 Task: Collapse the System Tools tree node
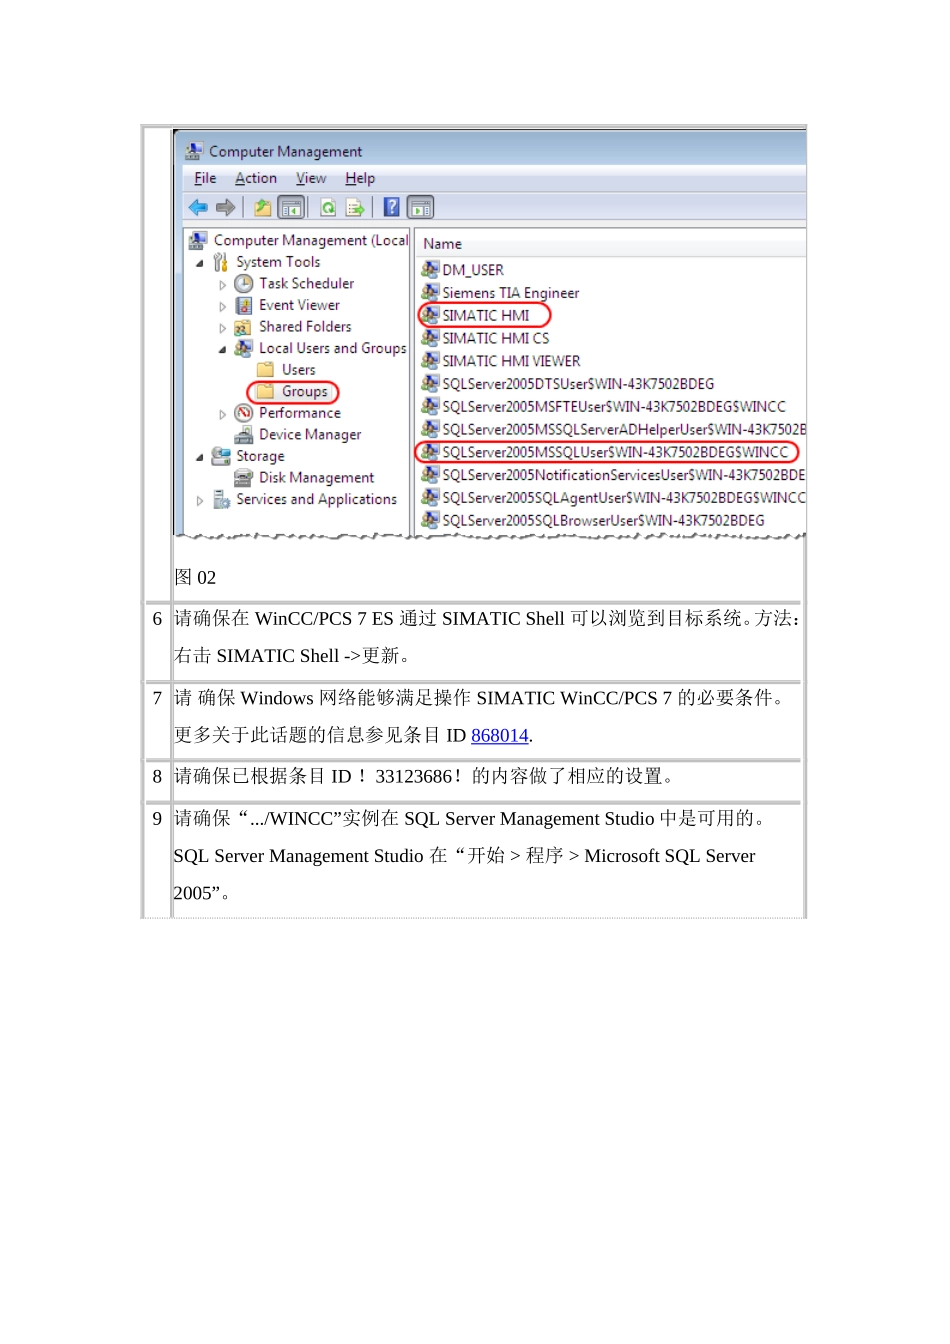[199, 263]
